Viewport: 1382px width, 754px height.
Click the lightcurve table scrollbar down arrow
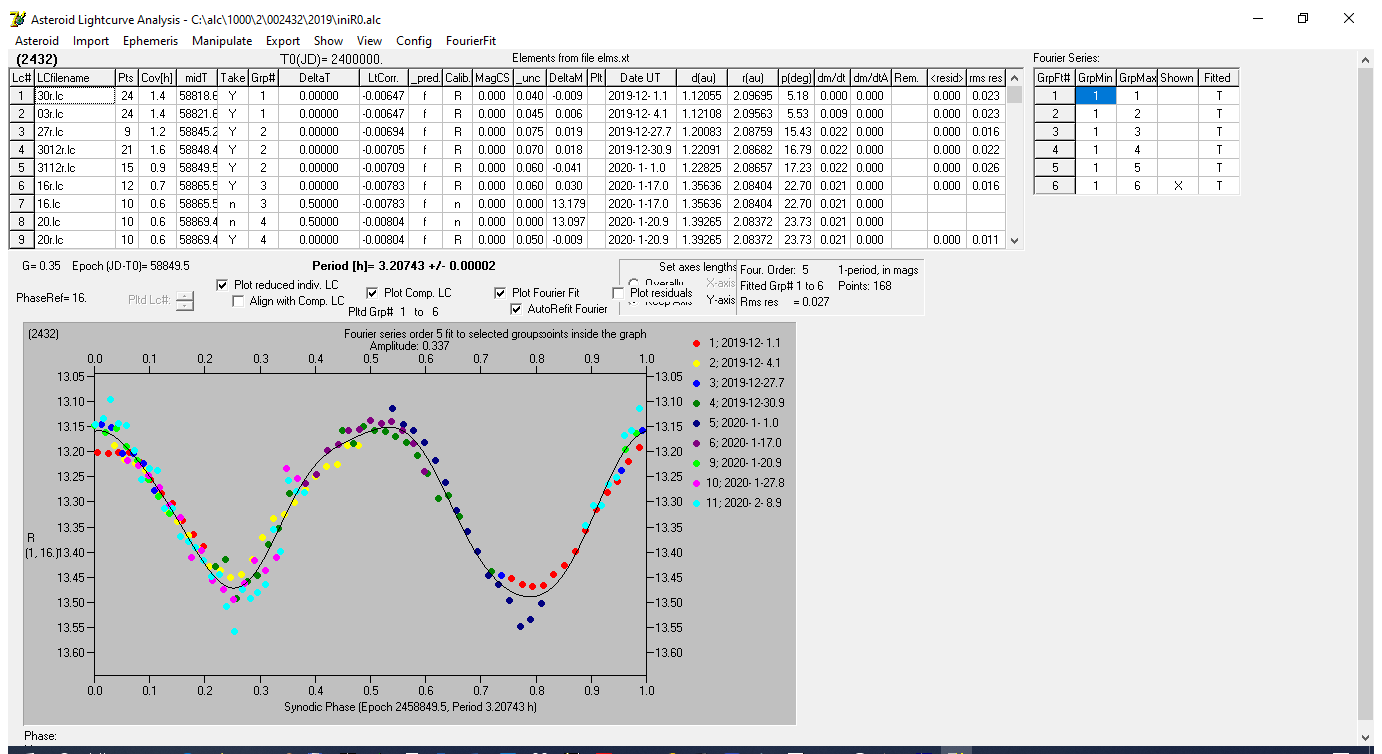pyautogui.click(x=1015, y=240)
